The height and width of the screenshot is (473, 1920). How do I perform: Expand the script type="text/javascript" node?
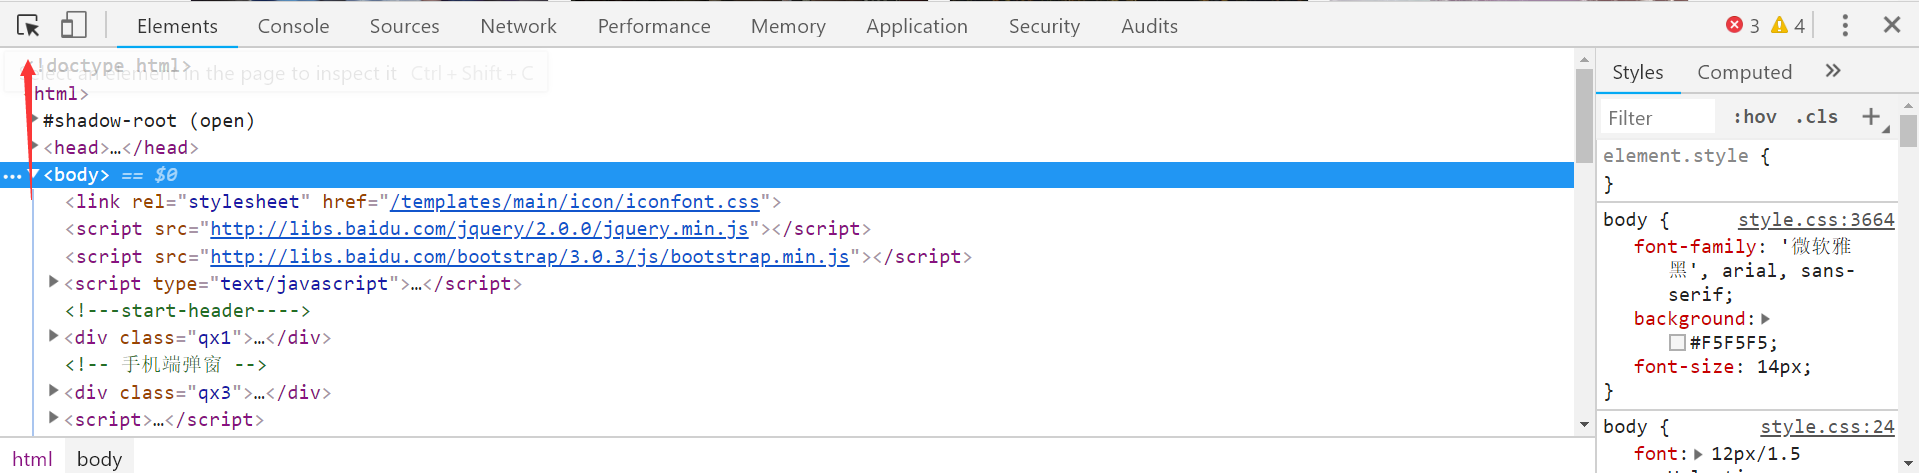[54, 283]
